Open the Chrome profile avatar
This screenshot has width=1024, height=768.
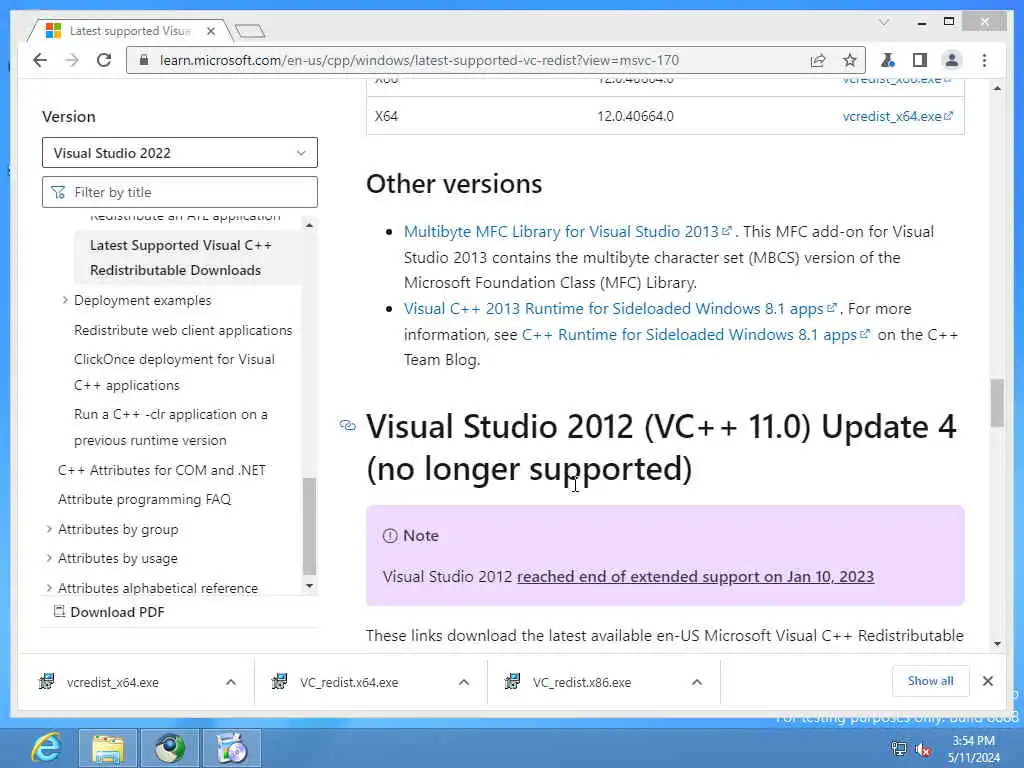coord(952,60)
